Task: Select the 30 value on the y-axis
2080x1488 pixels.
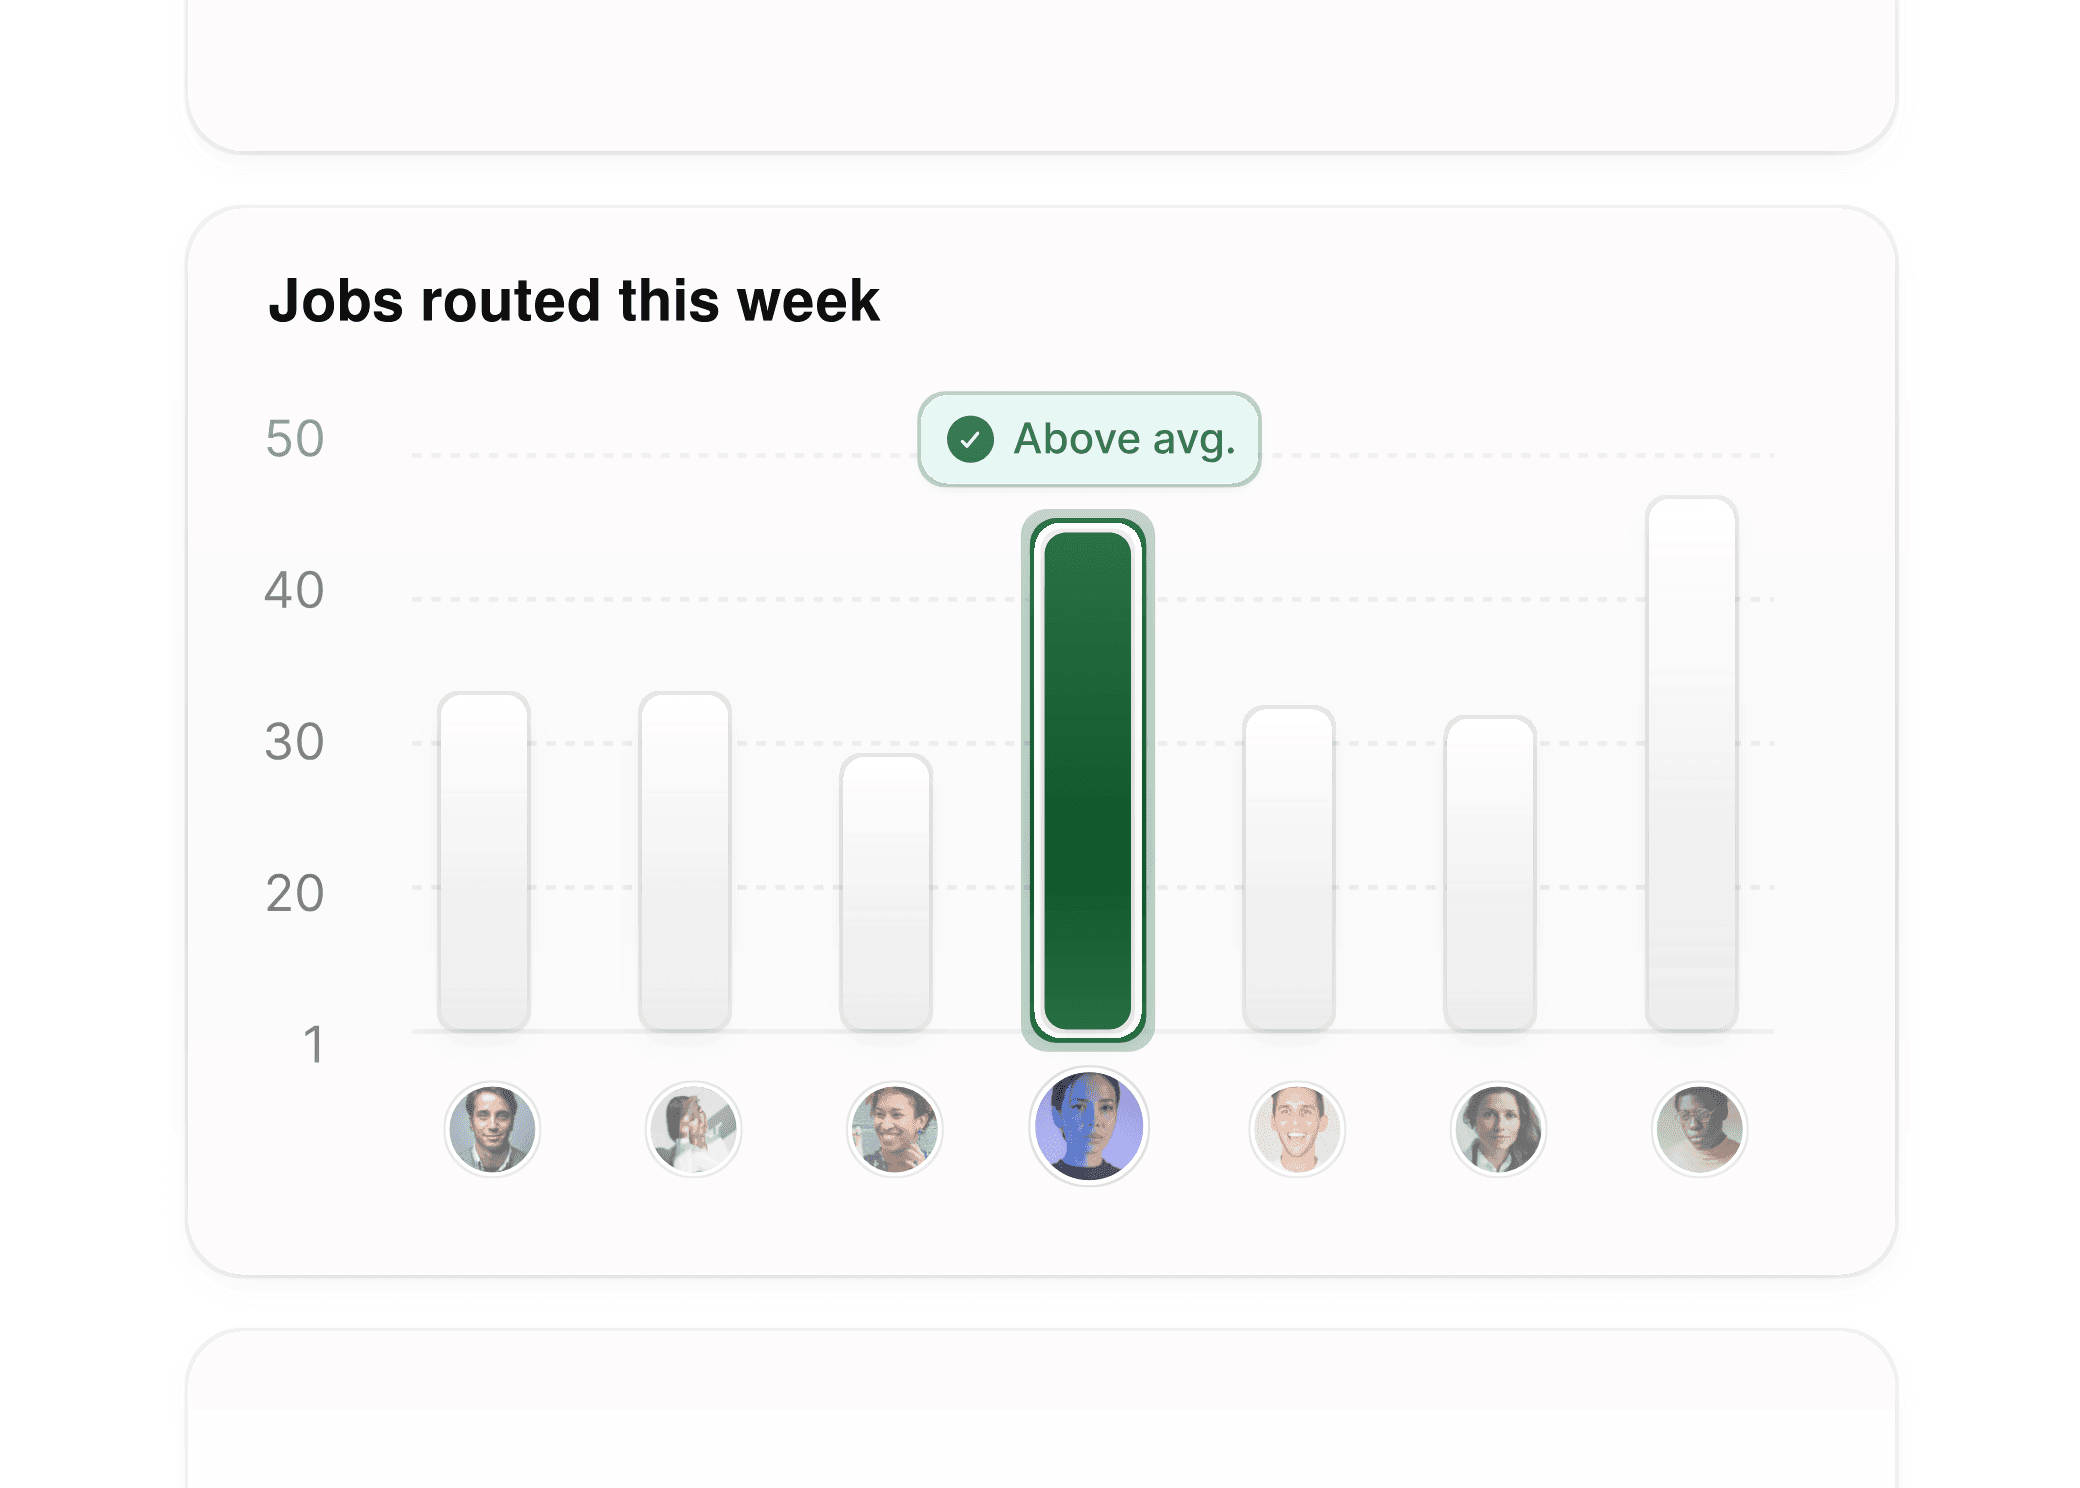Action: pos(295,742)
